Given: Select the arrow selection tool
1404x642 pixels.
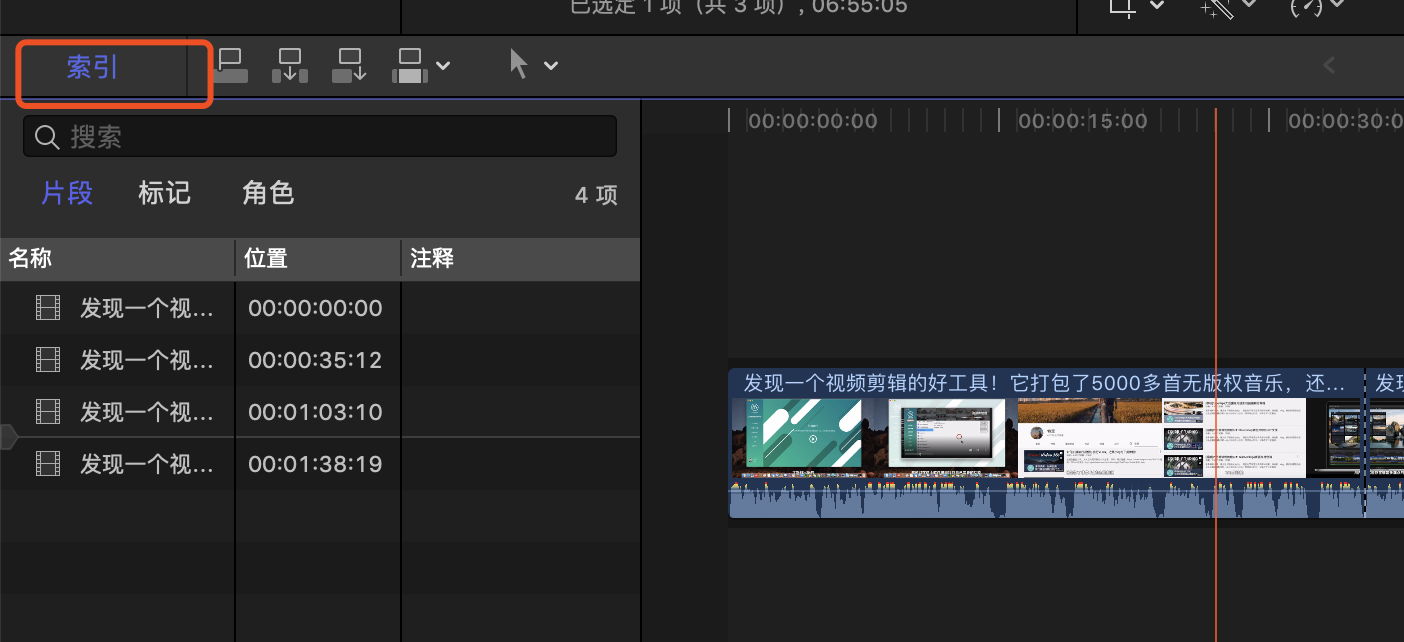Looking at the screenshot, I should [x=519, y=65].
